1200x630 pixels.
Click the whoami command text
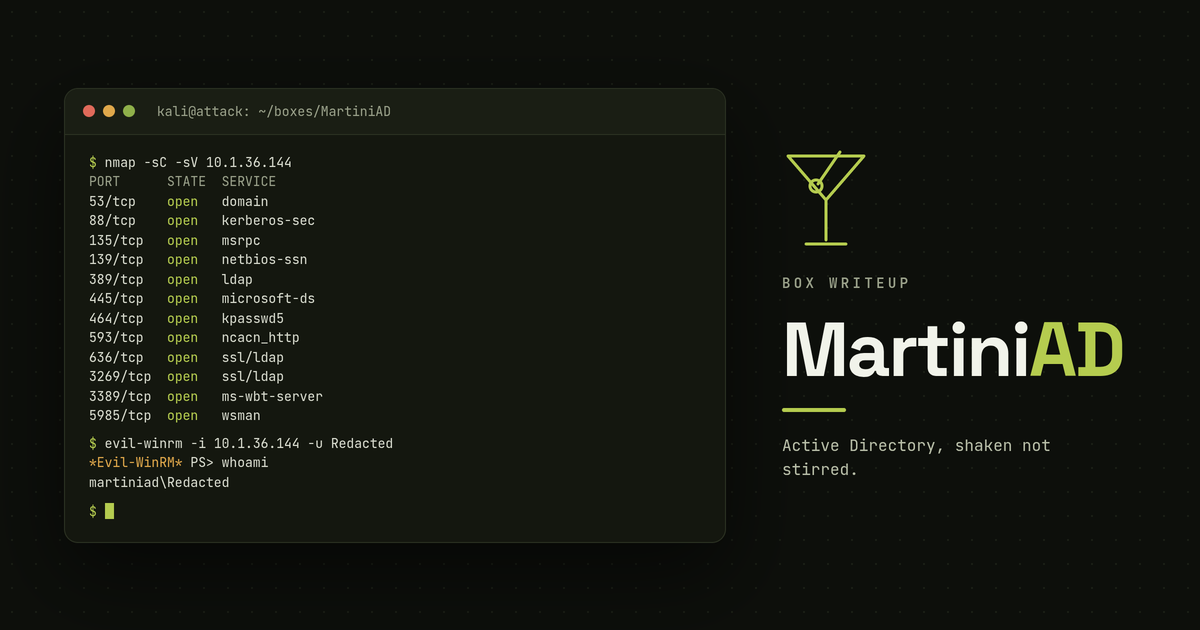point(245,463)
